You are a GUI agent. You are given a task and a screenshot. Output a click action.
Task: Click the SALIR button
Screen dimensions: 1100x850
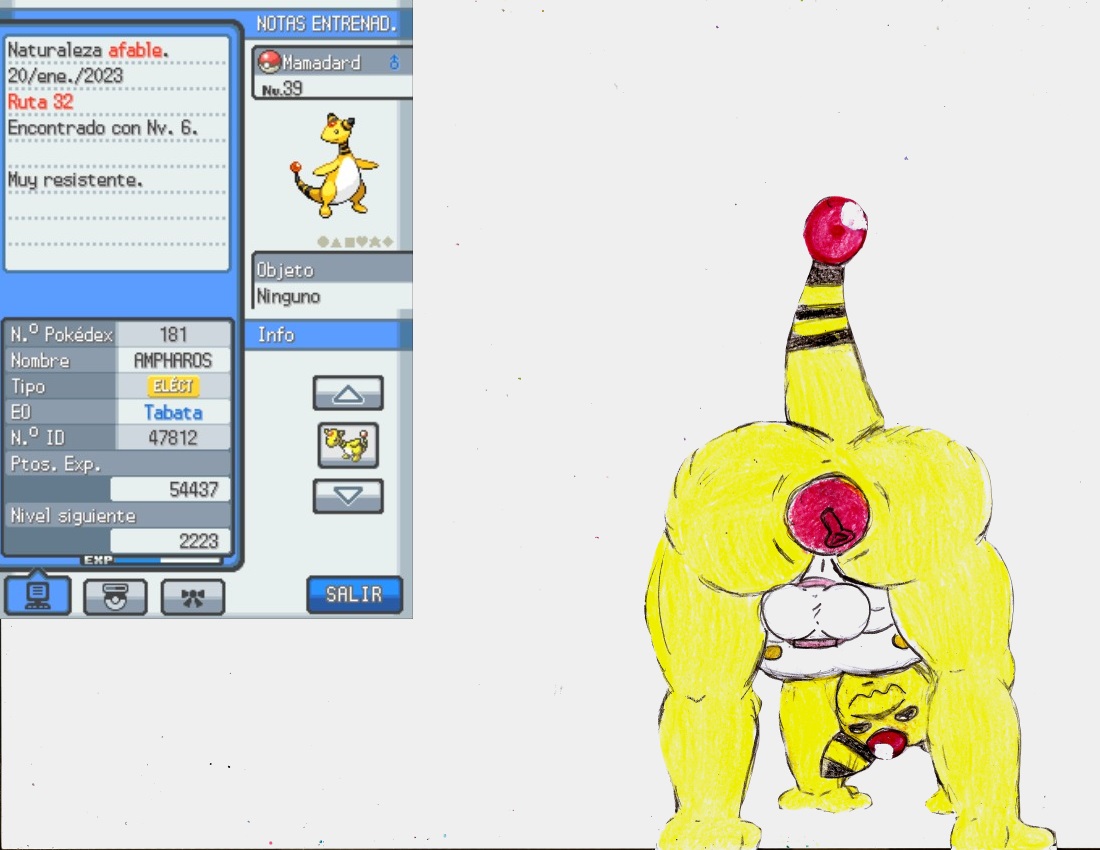(x=354, y=595)
